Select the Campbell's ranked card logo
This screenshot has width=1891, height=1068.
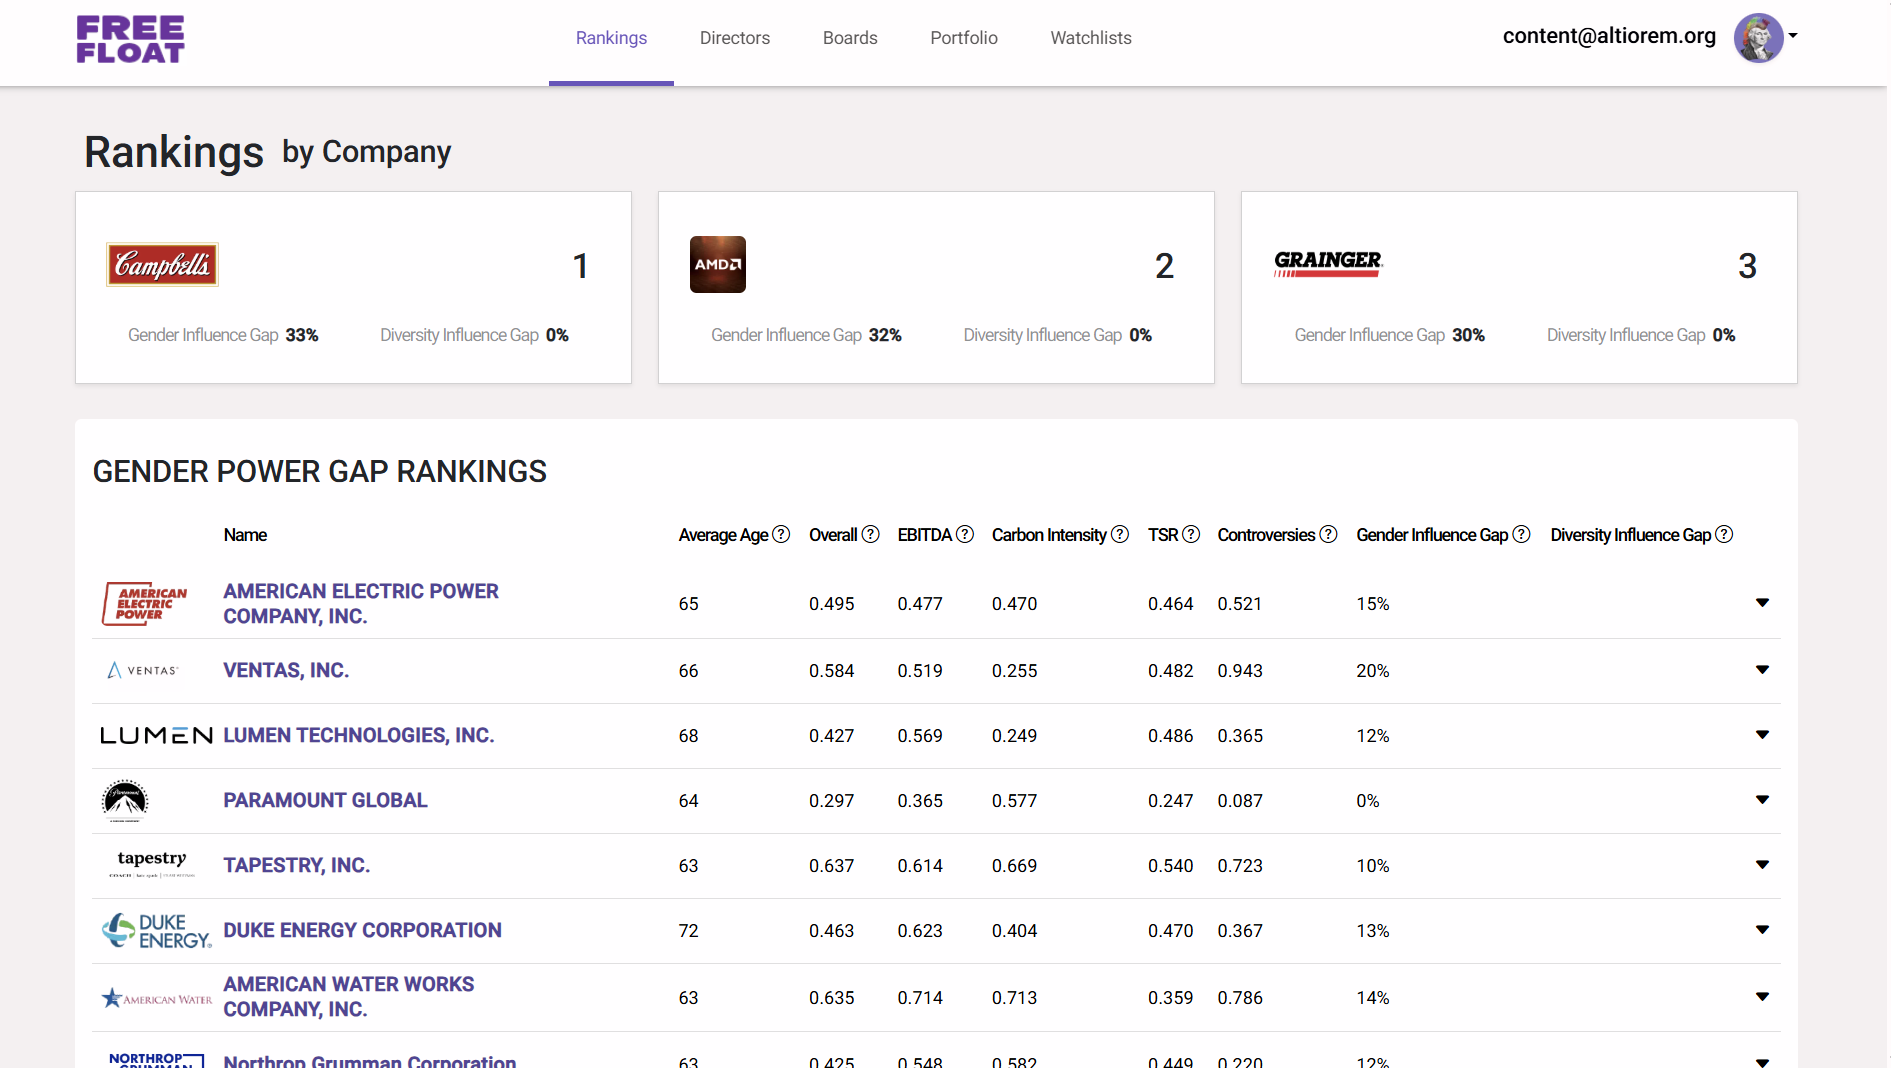coord(162,265)
